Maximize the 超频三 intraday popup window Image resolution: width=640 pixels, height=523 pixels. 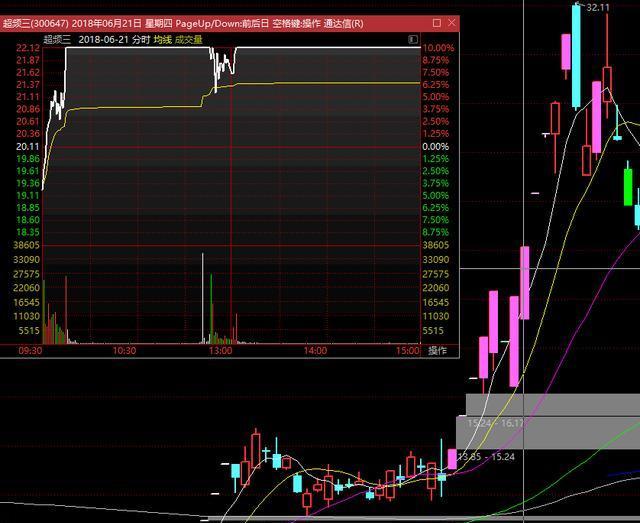(436, 23)
